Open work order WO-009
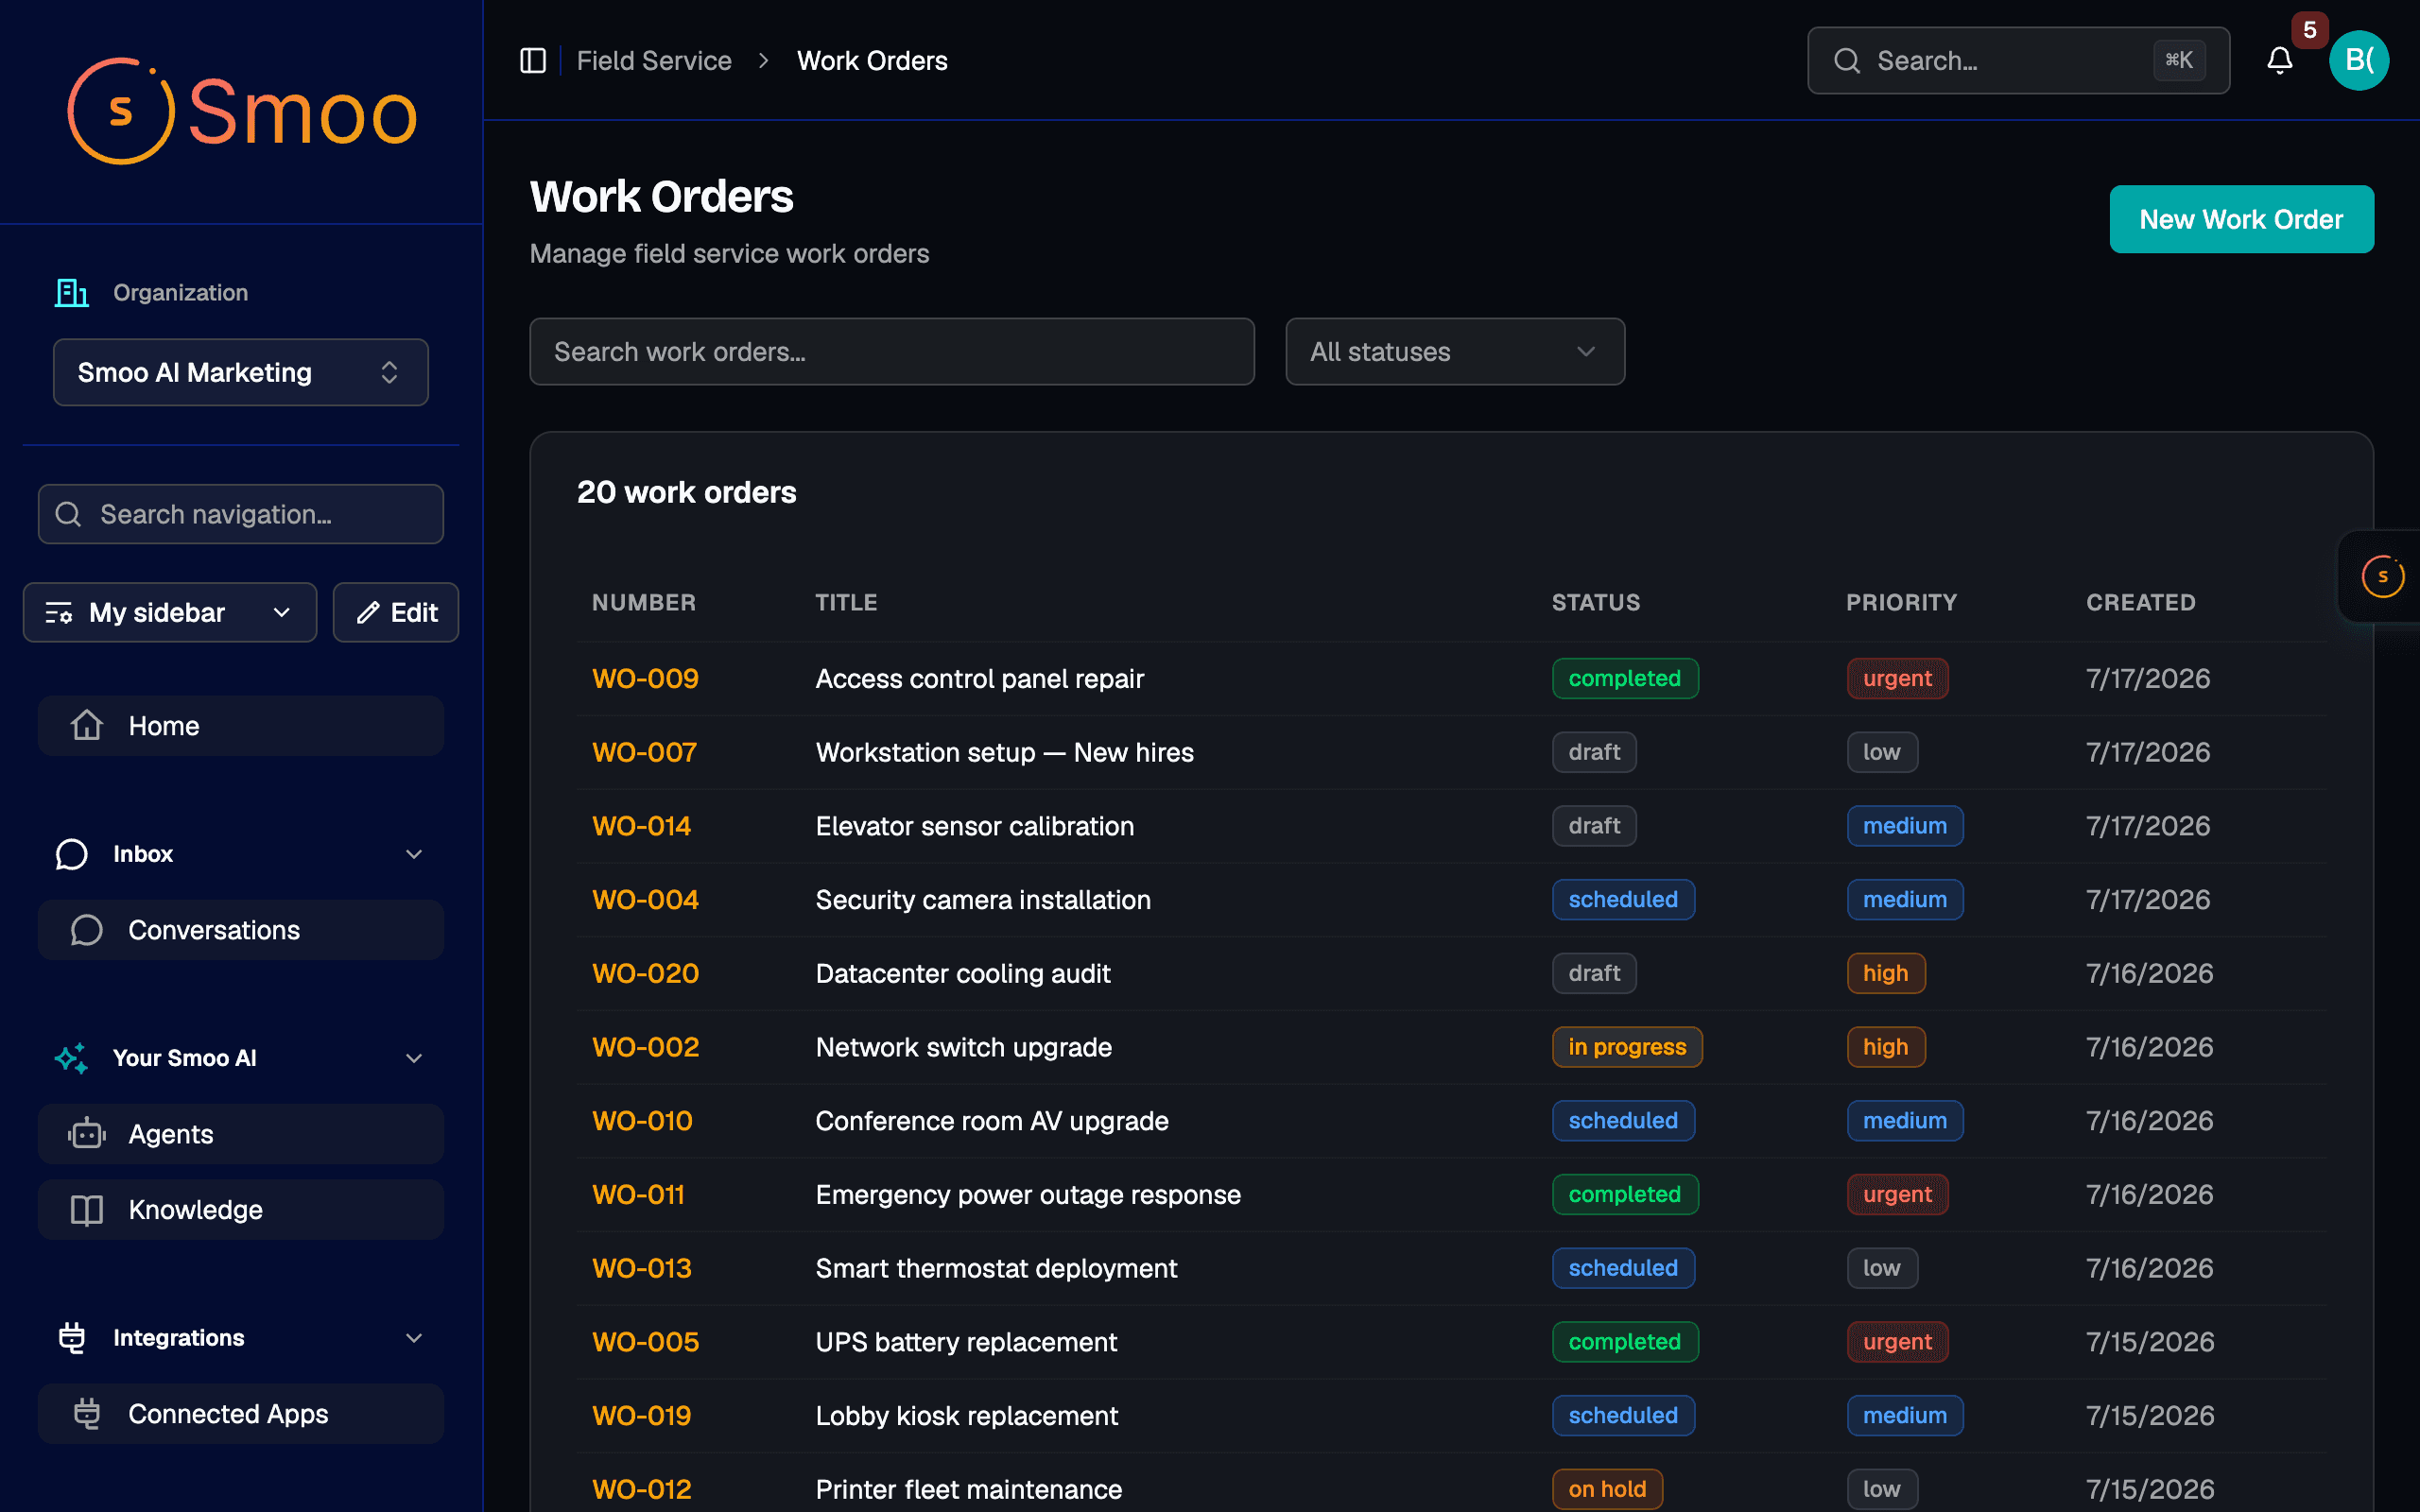2420x1512 pixels. point(645,679)
